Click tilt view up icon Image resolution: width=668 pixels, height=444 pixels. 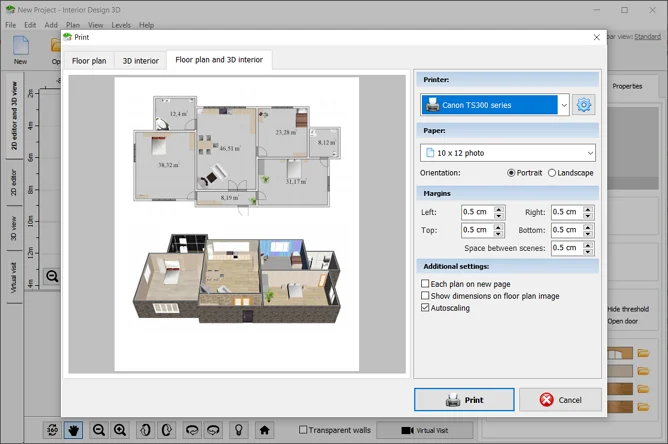point(192,430)
